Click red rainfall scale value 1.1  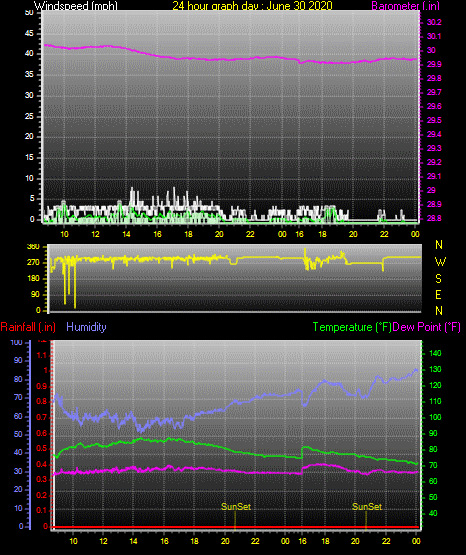click(x=42, y=355)
